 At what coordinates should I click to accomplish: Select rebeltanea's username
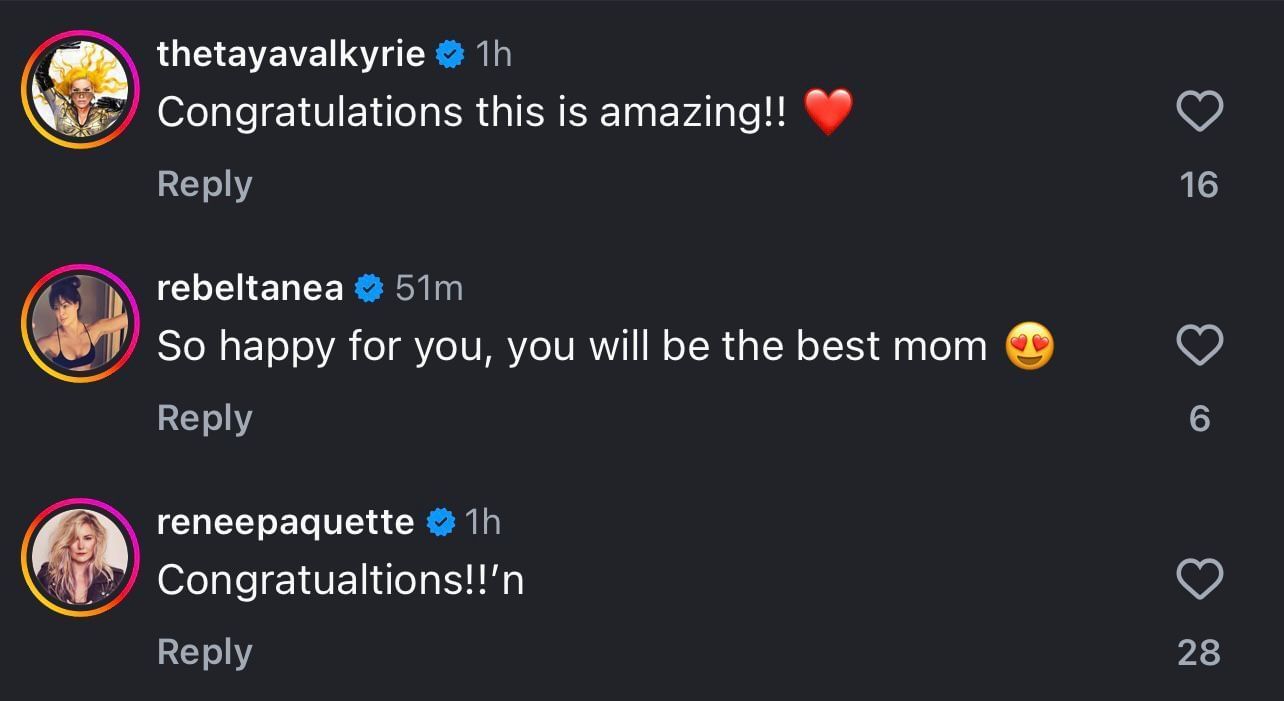(248, 287)
